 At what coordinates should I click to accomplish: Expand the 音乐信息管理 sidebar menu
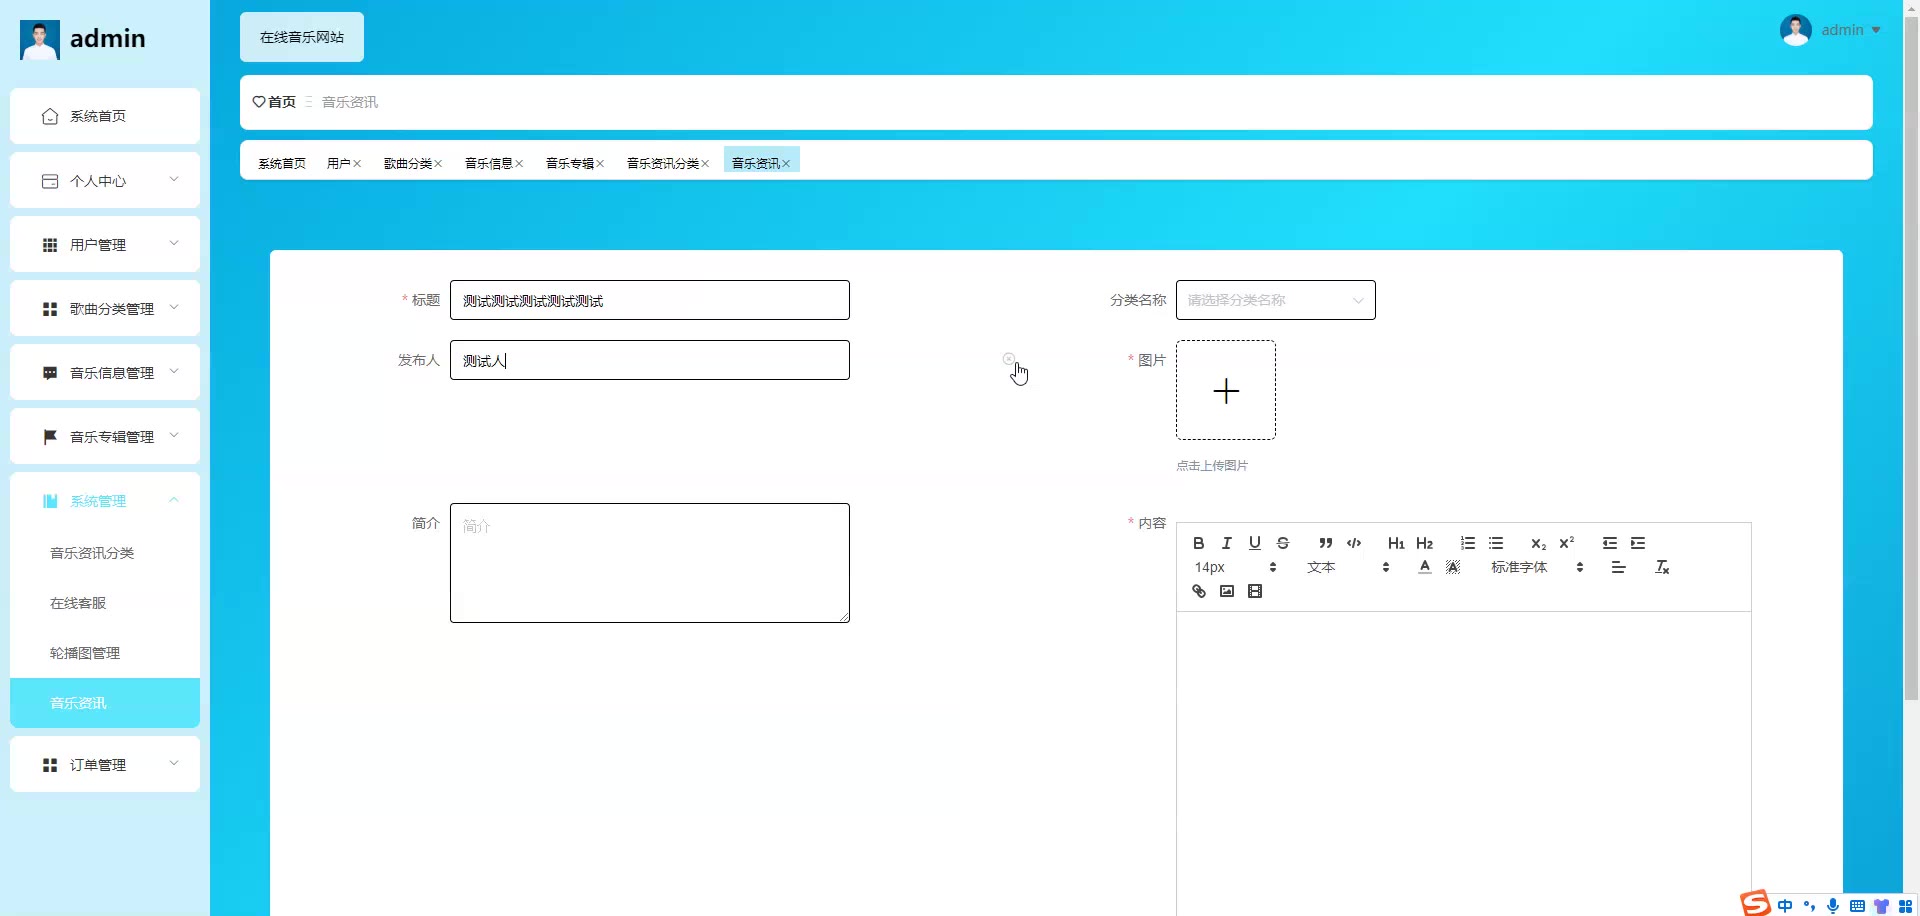pyautogui.click(x=105, y=373)
